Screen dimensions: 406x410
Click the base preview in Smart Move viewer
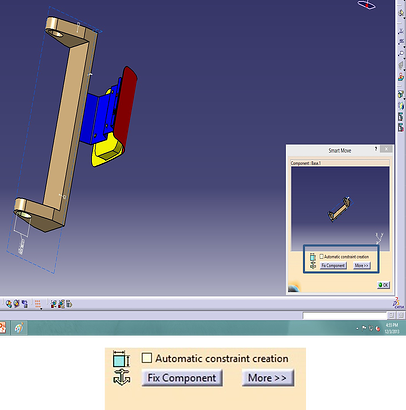tap(339, 209)
